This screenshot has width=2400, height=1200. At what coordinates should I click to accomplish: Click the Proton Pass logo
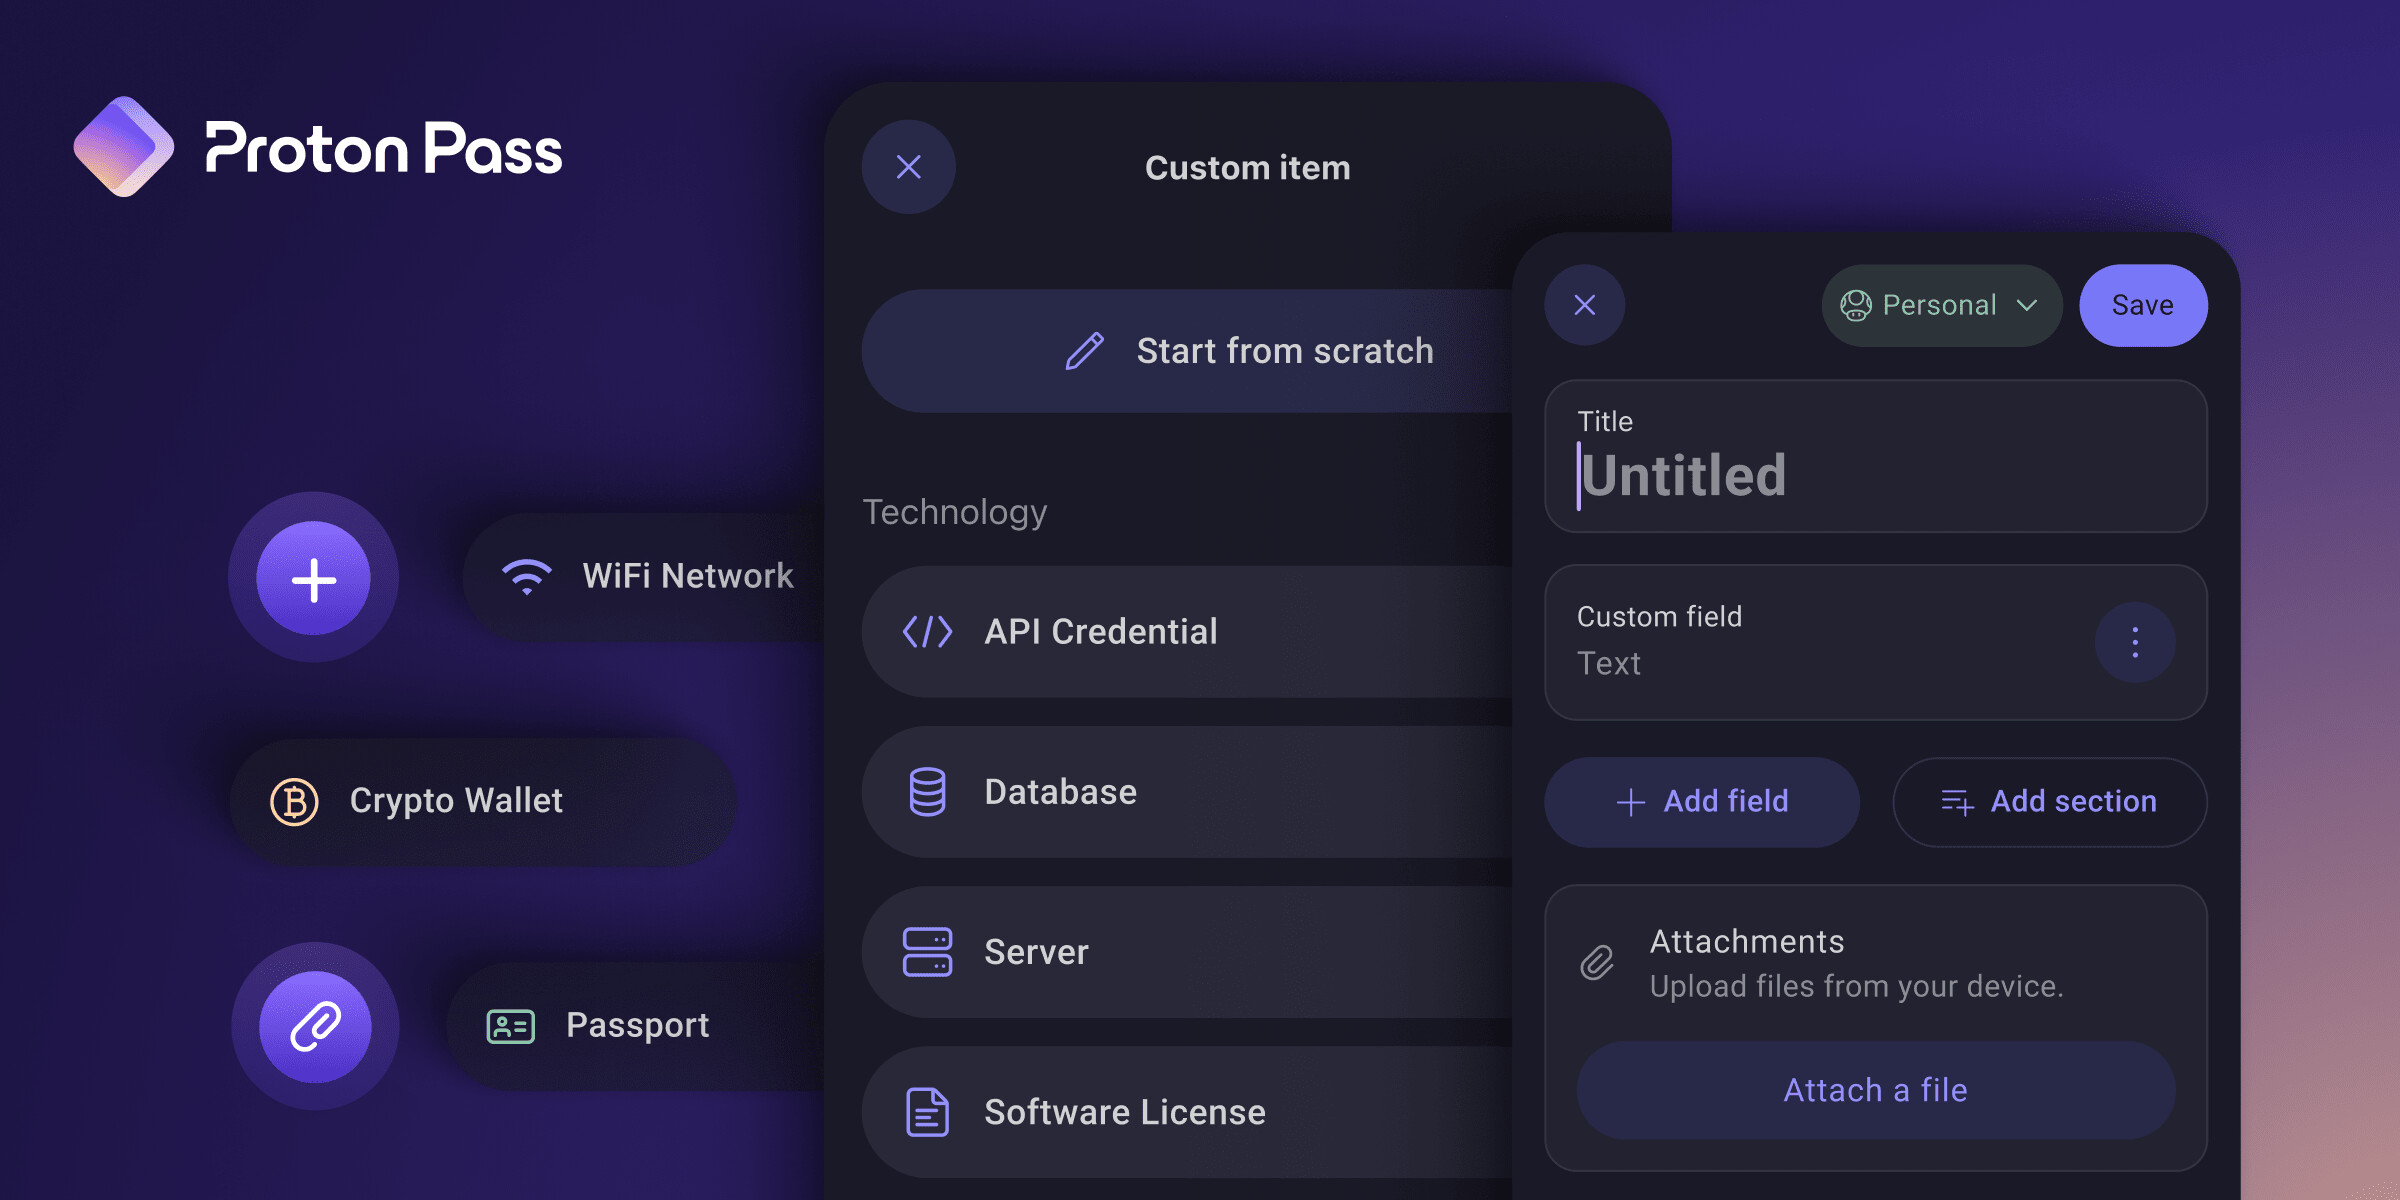pyautogui.click(x=124, y=147)
